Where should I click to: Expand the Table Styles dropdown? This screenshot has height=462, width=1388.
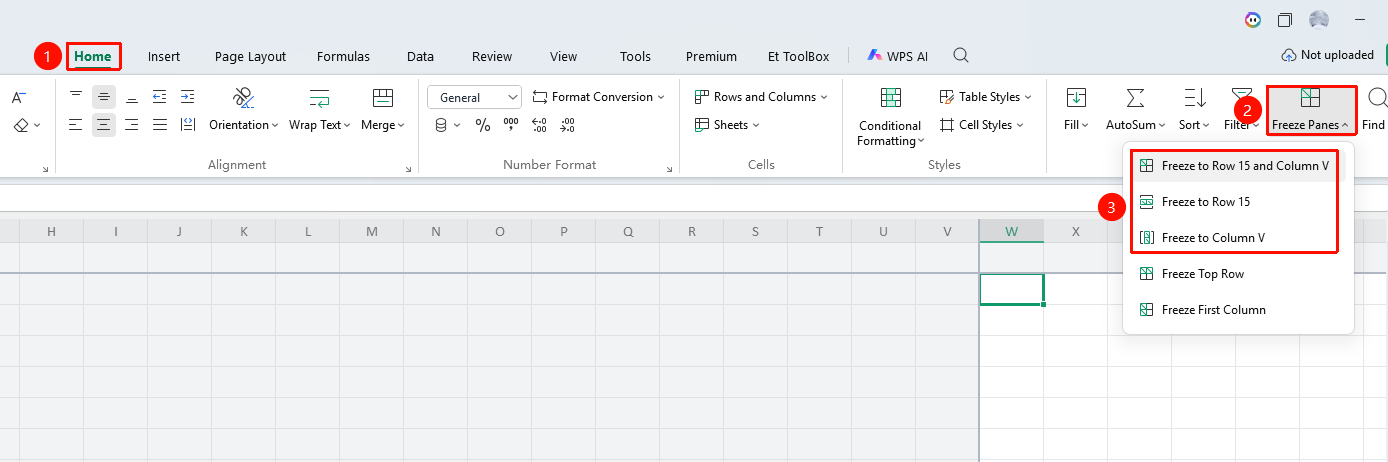click(x=985, y=97)
